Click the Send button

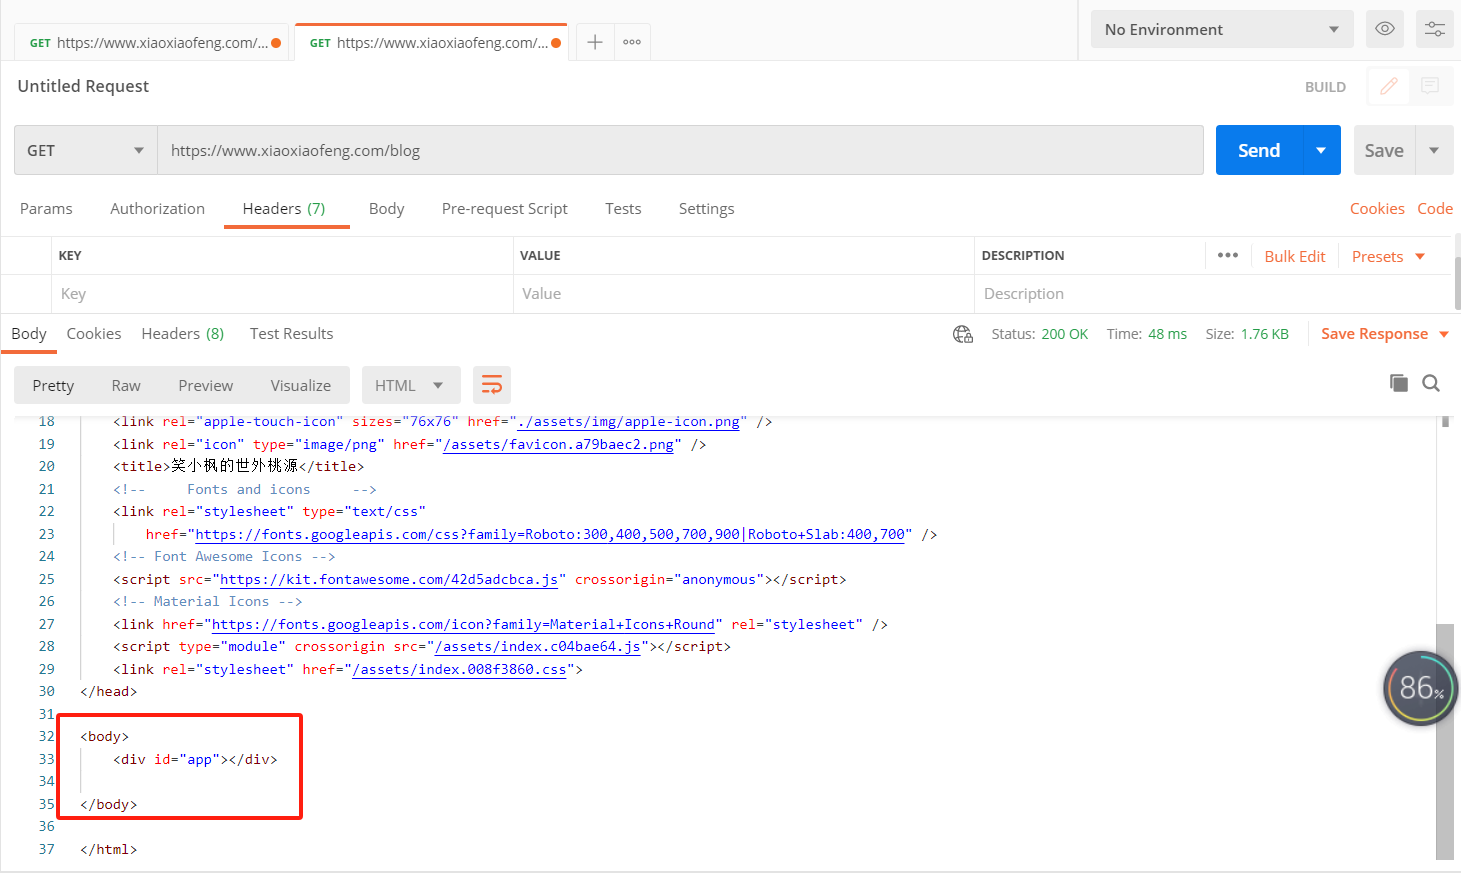1259,150
